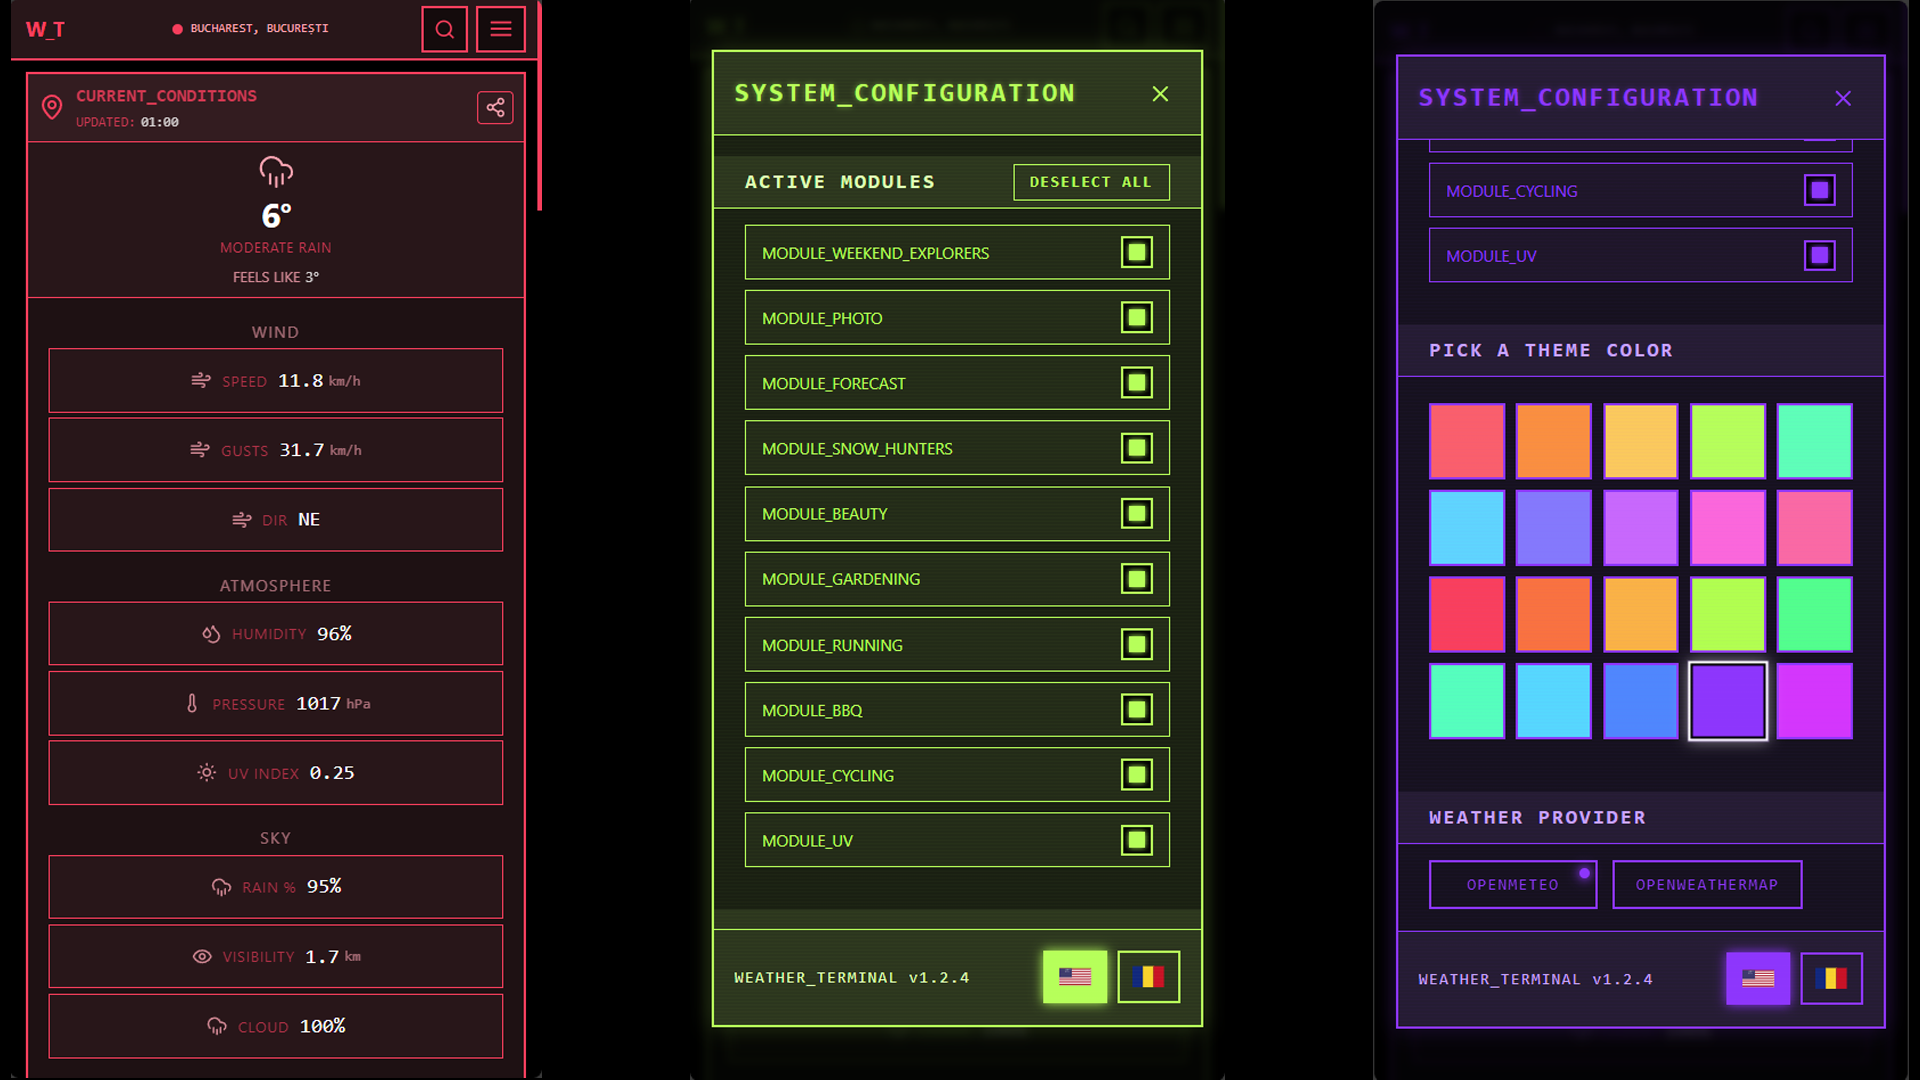Click the share icon on CURRENT_CONDITIONS panel
The image size is (1920, 1080).
pyautogui.click(x=495, y=107)
